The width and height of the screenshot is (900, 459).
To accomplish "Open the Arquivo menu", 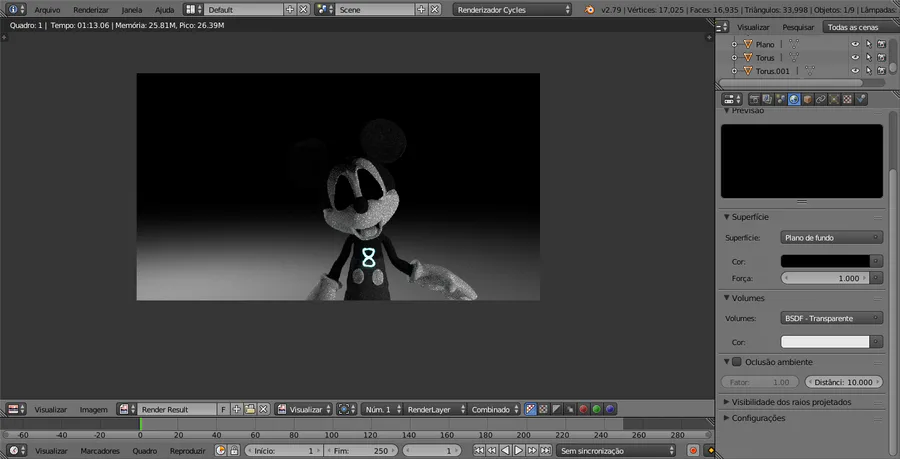I will [x=47, y=10].
